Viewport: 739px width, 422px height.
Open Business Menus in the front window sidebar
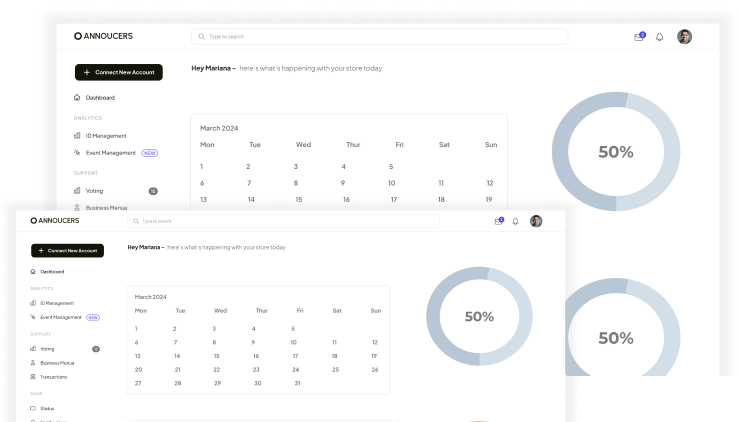(56, 363)
